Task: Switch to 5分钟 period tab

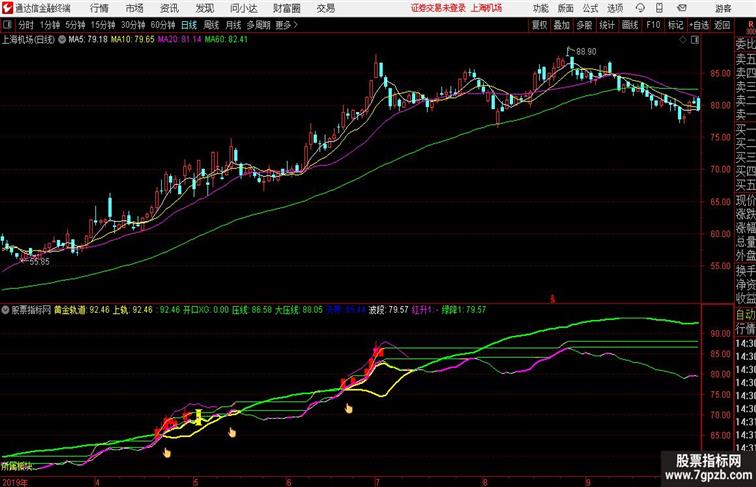Action: coord(75,25)
